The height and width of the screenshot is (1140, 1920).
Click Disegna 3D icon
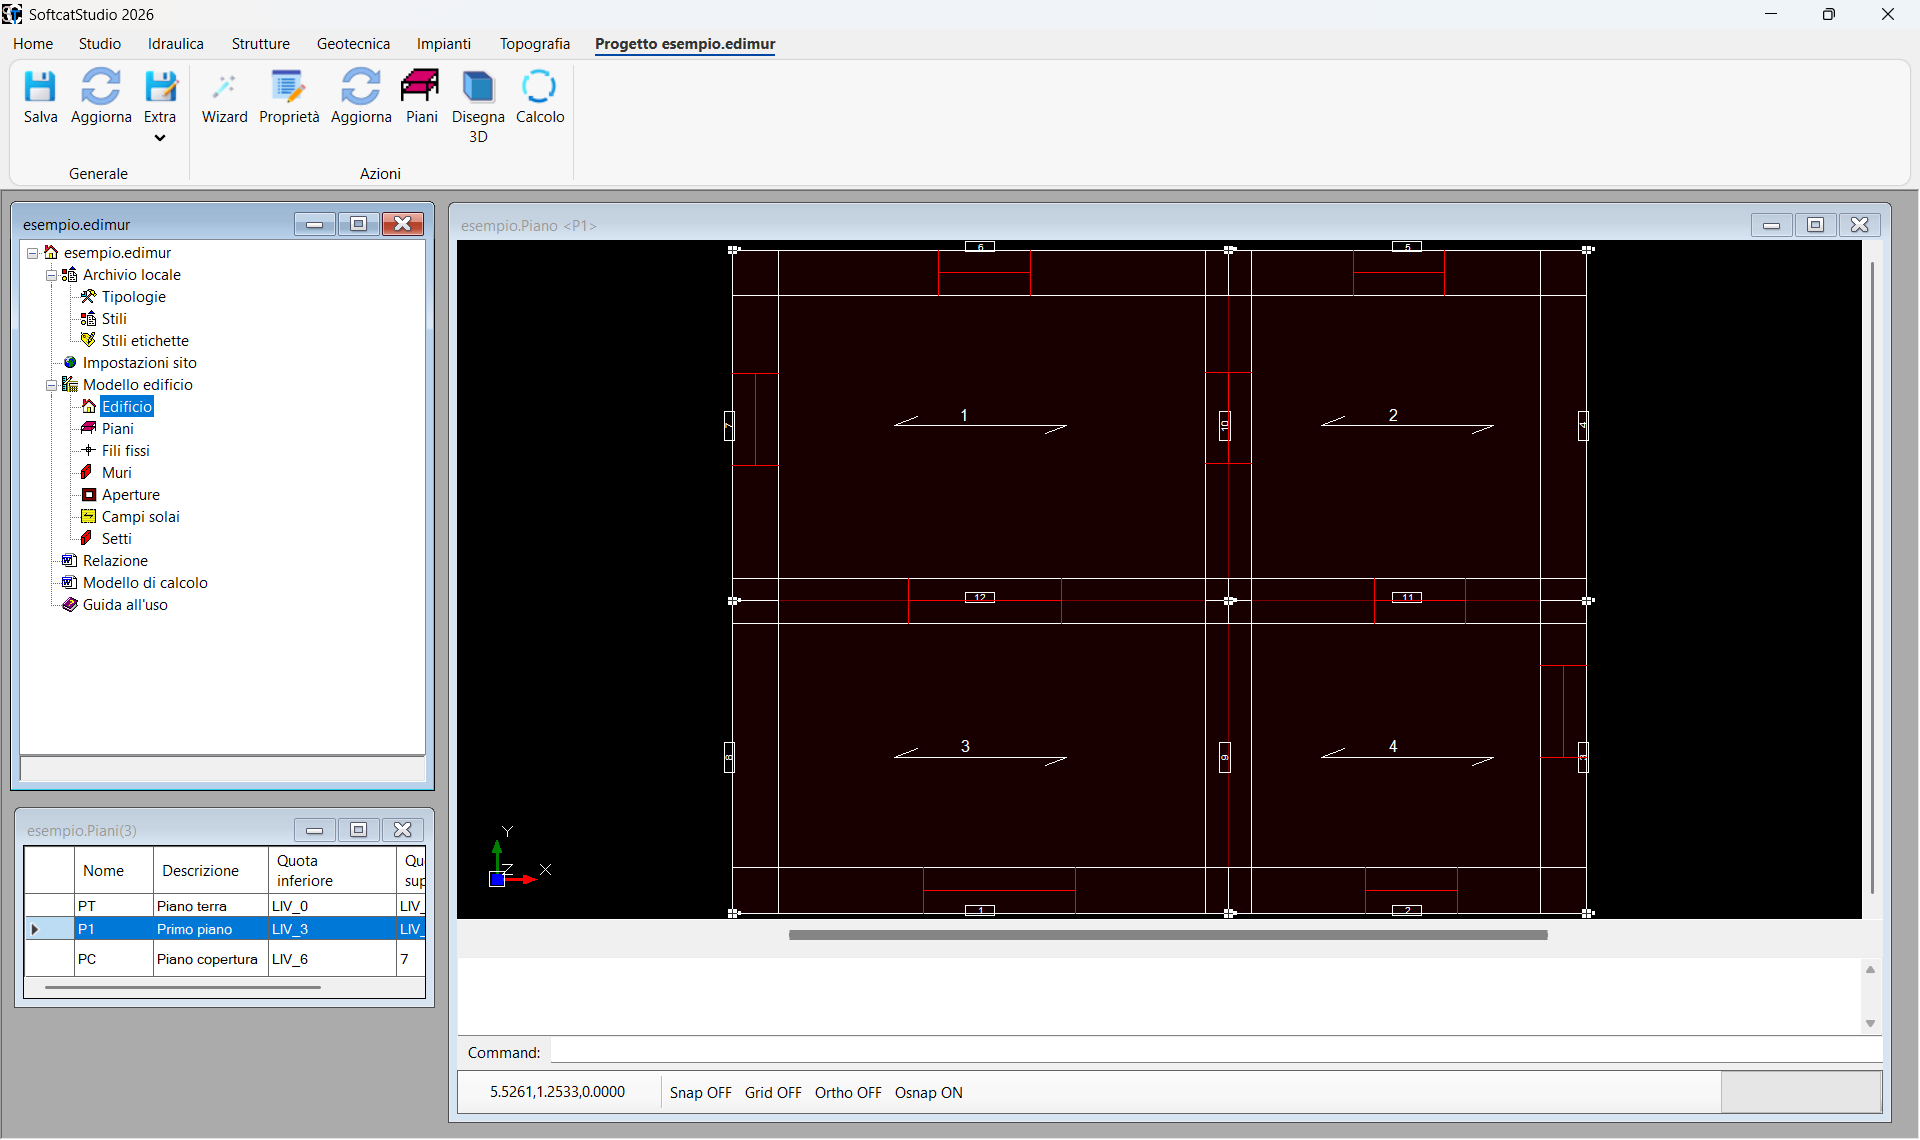478,106
